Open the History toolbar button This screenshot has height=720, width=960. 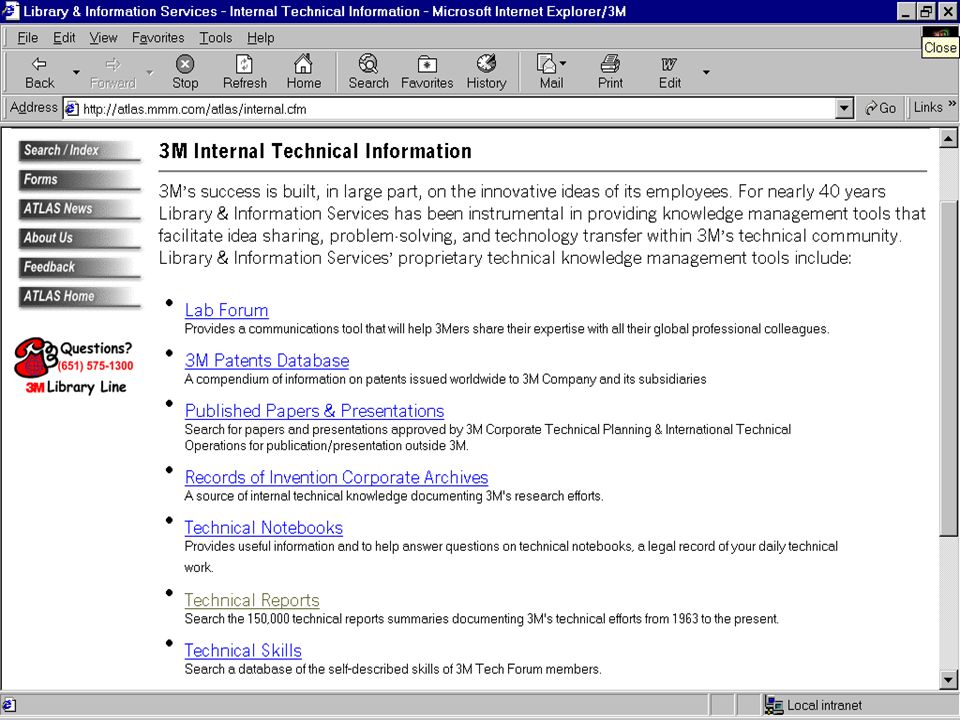pyautogui.click(x=486, y=72)
